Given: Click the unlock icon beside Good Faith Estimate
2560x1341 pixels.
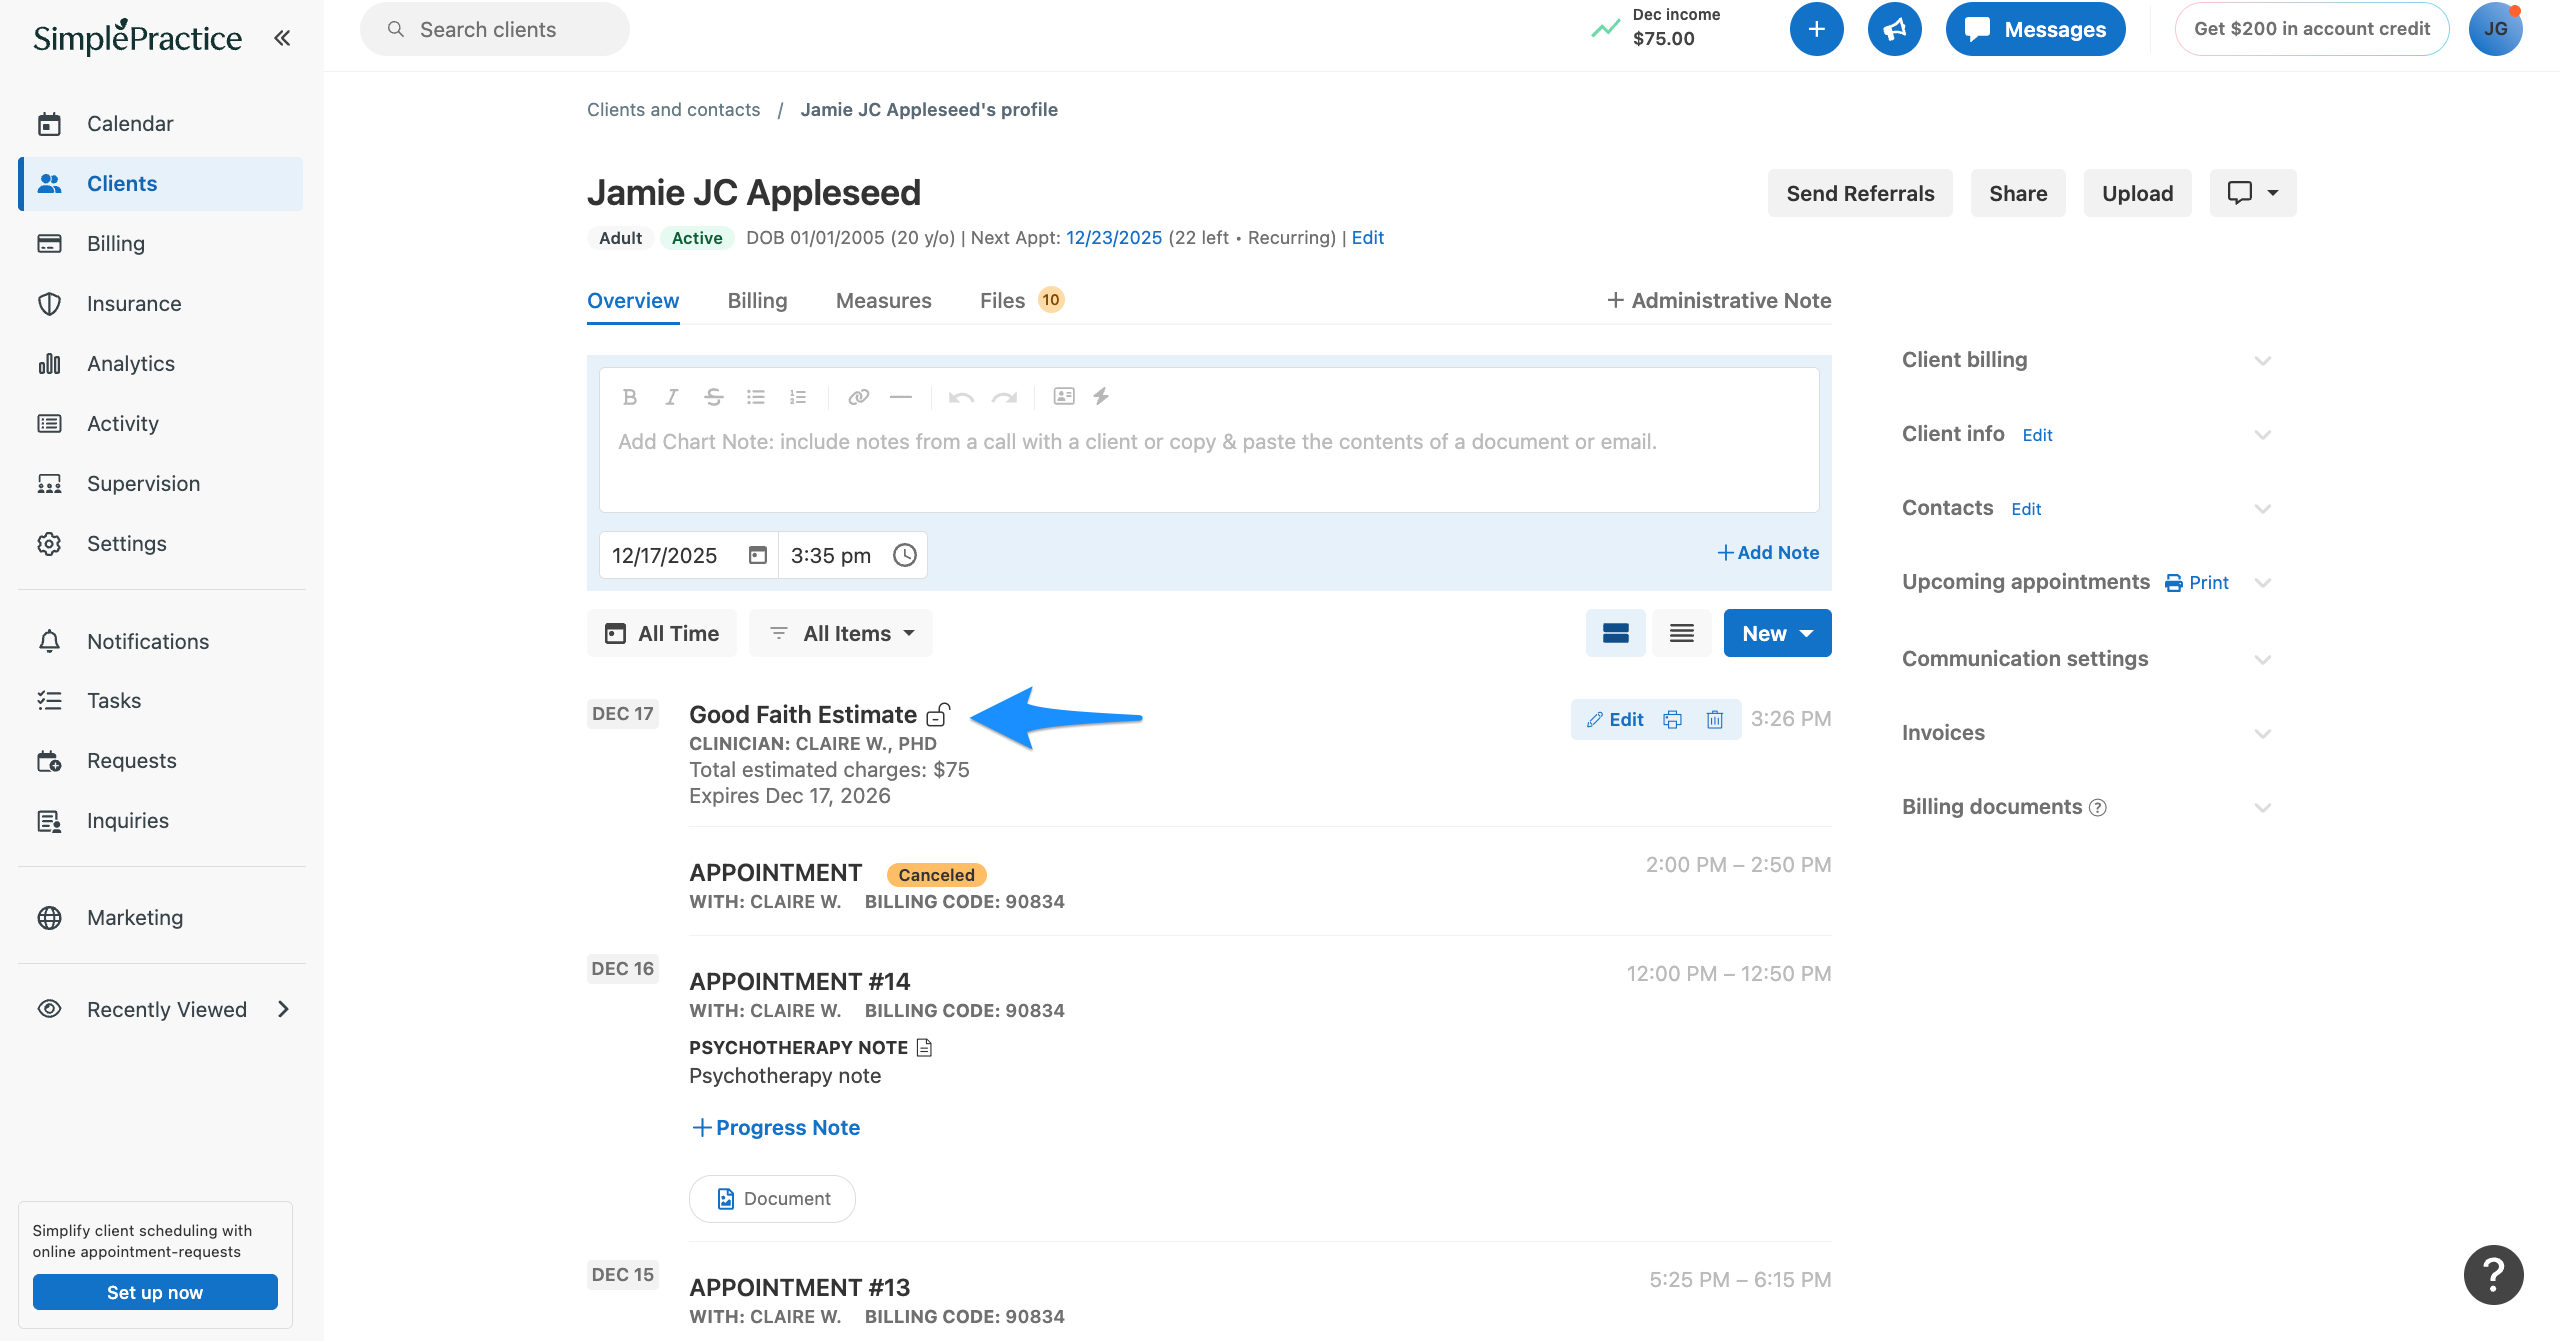Looking at the screenshot, I should (938, 715).
